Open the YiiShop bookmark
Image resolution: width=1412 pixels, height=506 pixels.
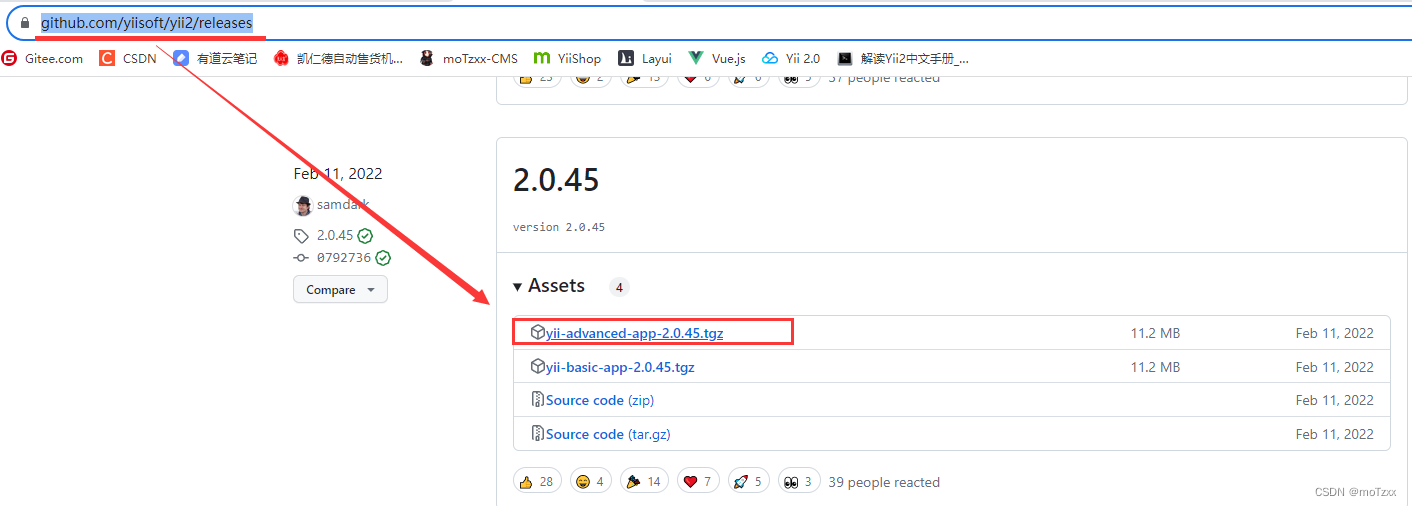568,58
